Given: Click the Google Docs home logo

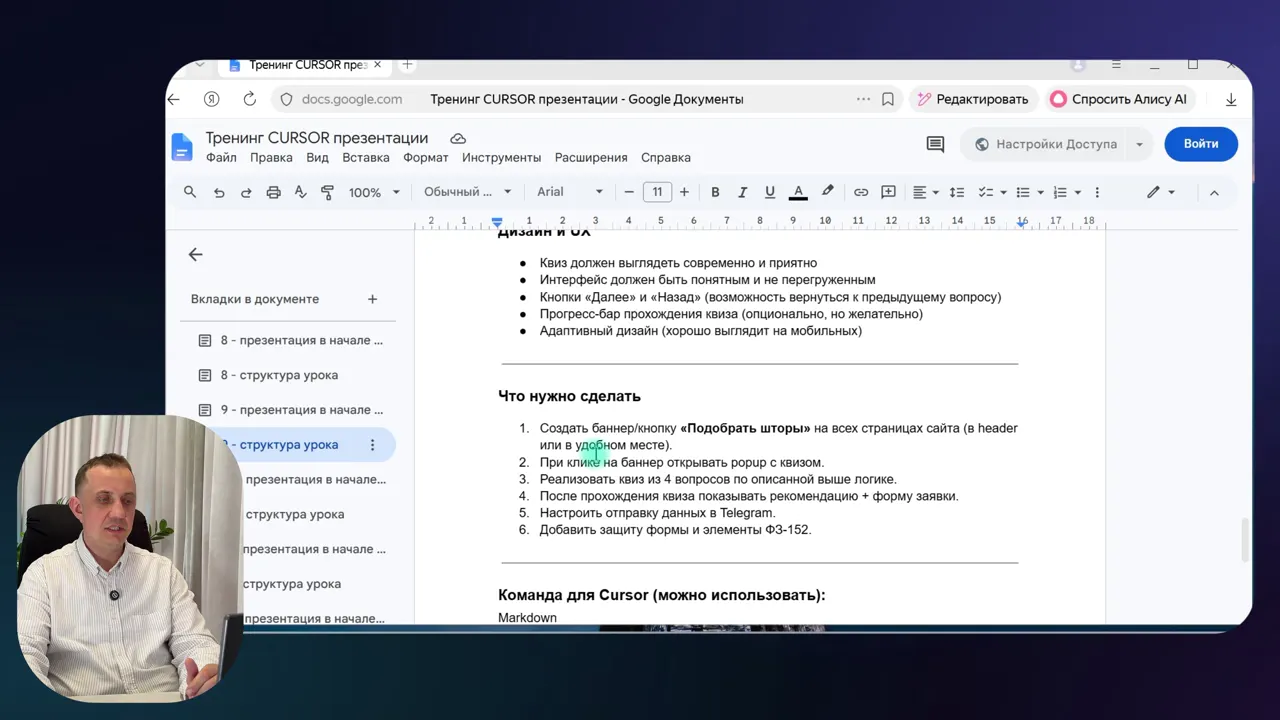Looking at the screenshot, I should tap(182, 147).
